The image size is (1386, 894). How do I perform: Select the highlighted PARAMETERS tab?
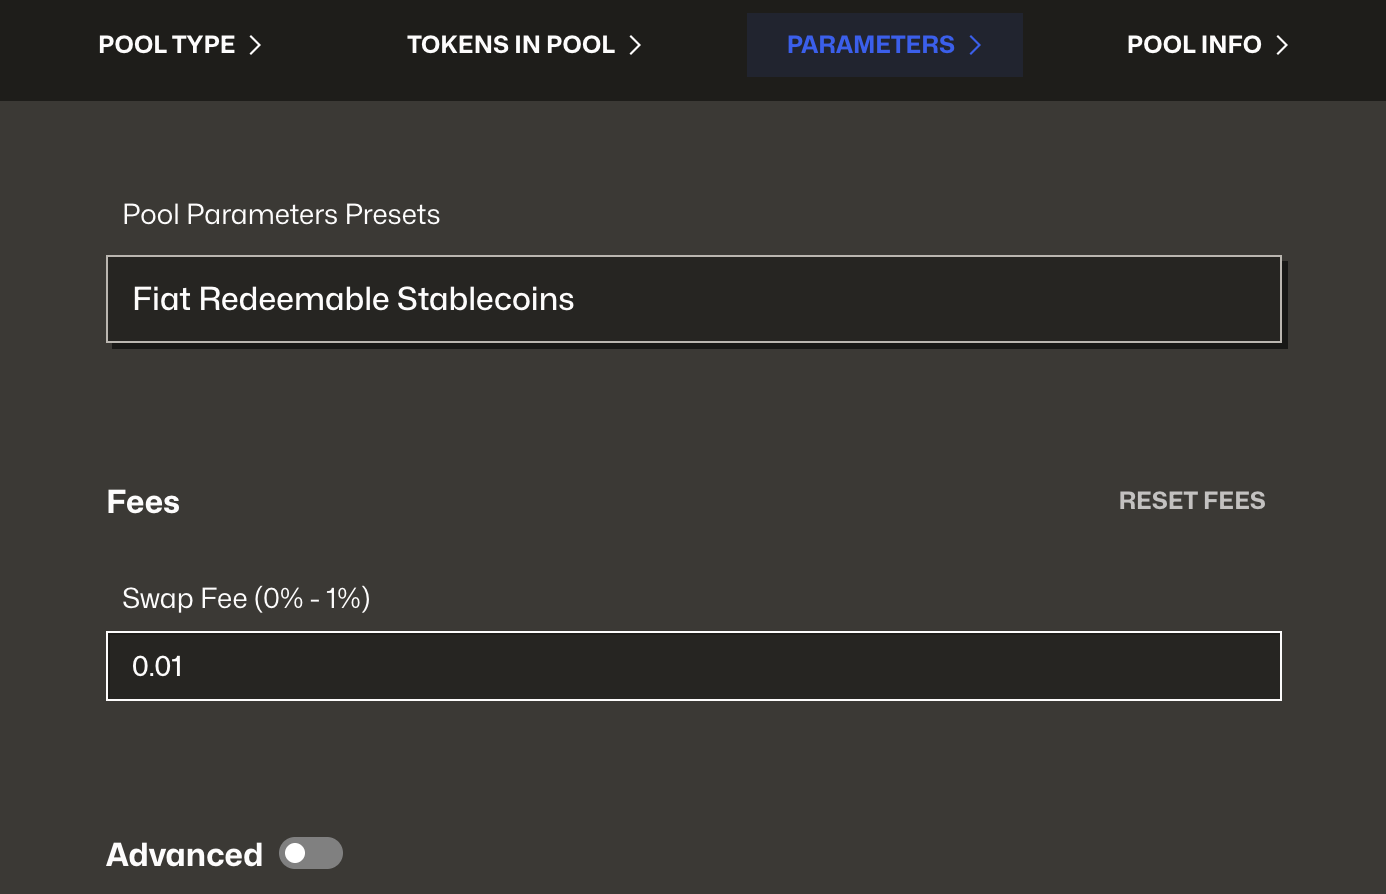(x=870, y=45)
